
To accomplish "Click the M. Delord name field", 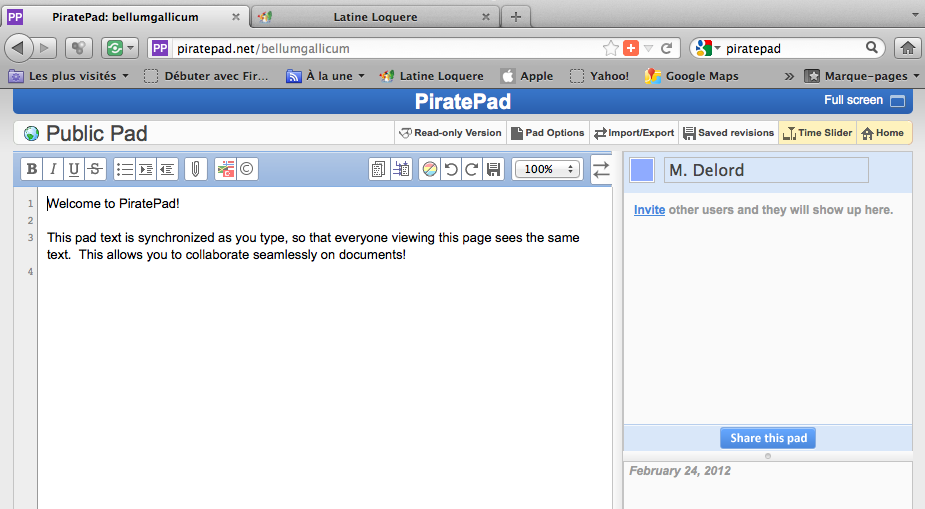I will click(x=766, y=170).
